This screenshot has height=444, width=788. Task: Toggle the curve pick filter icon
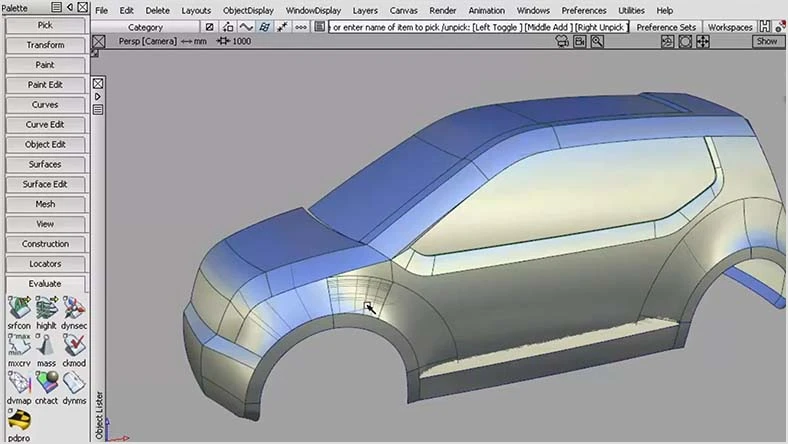pos(246,27)
